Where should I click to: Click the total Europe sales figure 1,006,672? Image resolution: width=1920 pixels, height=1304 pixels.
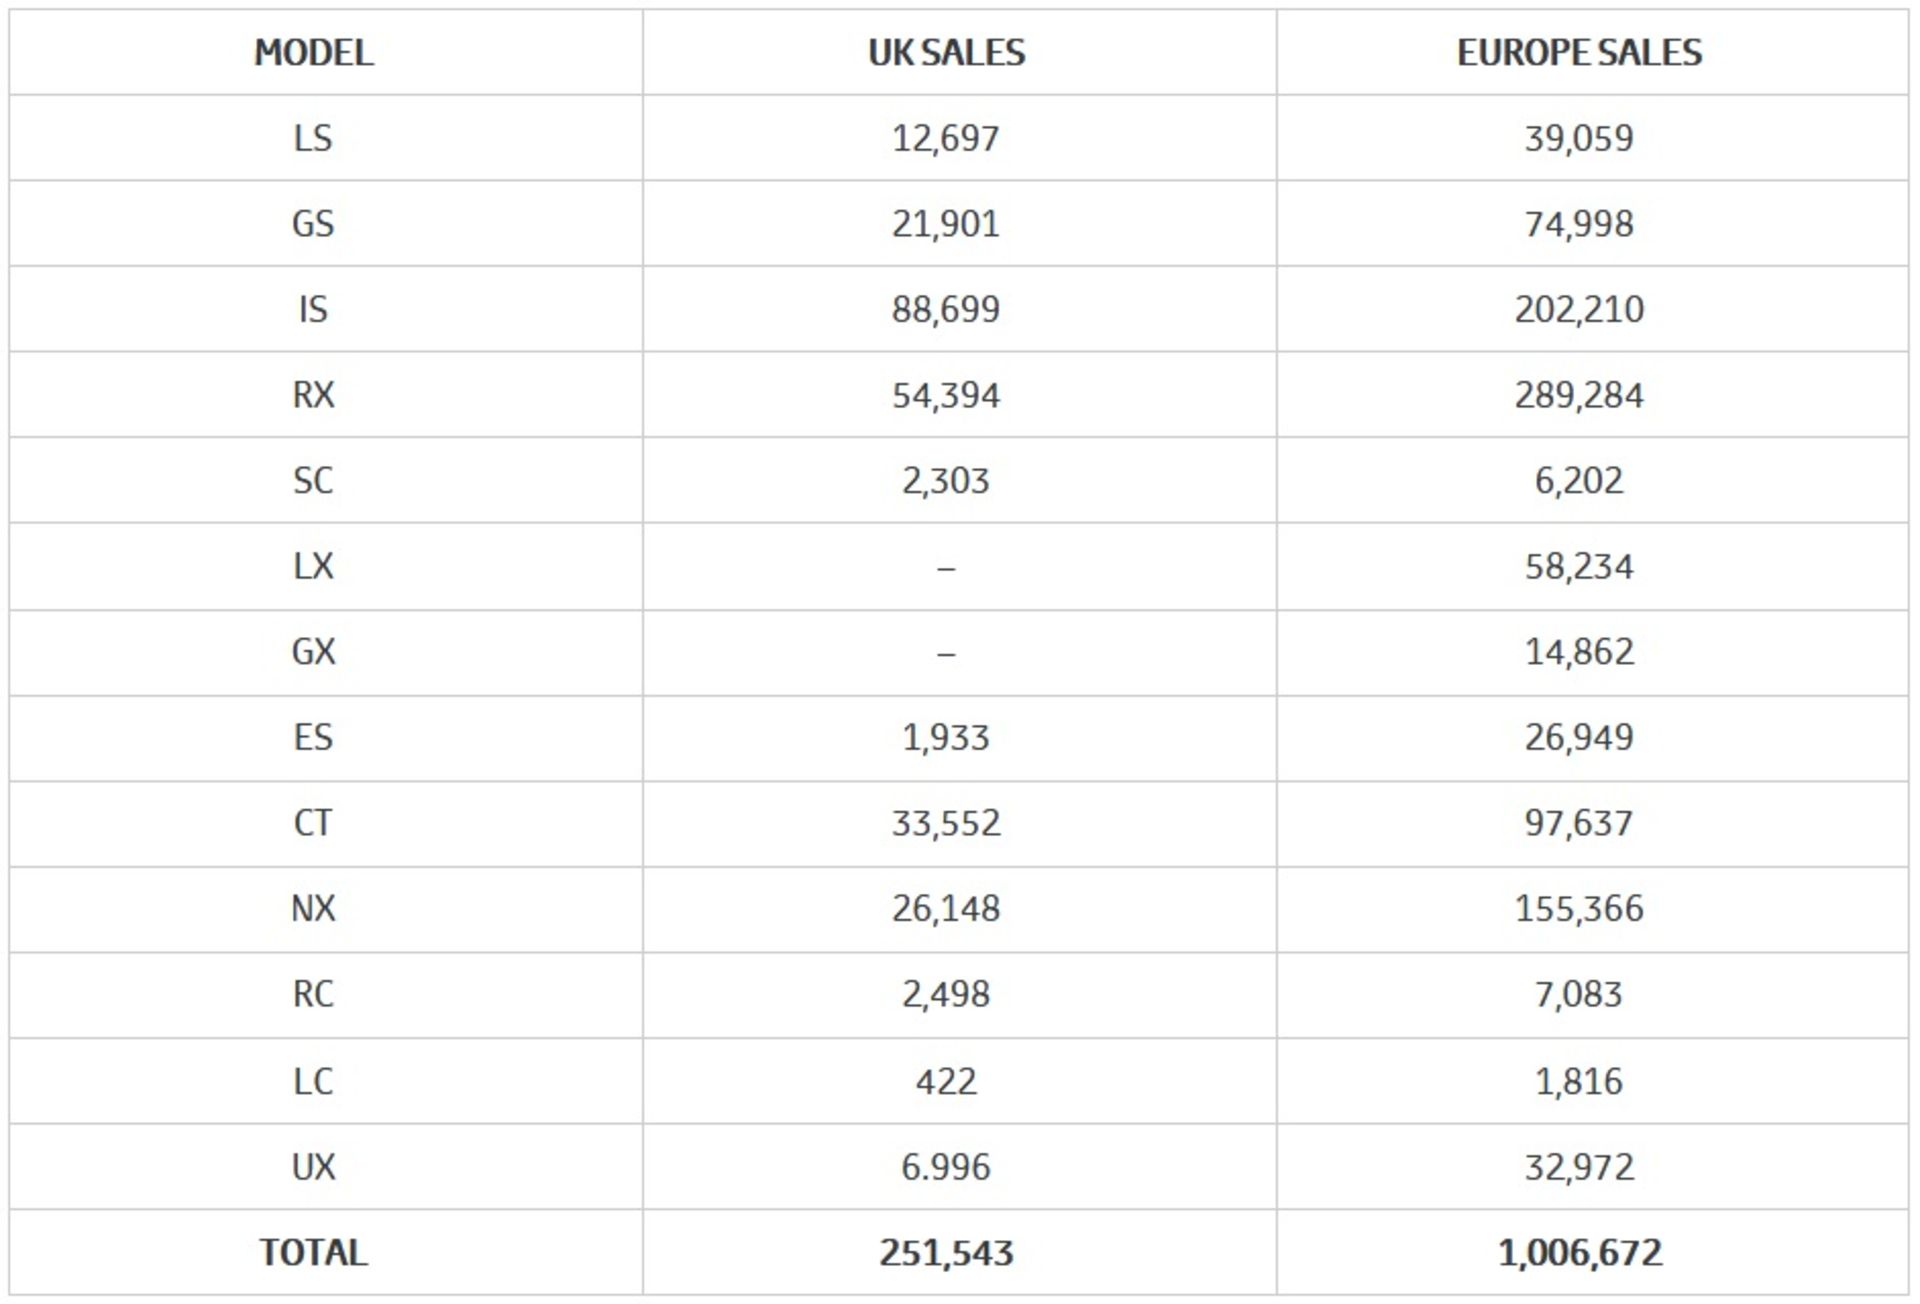coord(1579,1252)
